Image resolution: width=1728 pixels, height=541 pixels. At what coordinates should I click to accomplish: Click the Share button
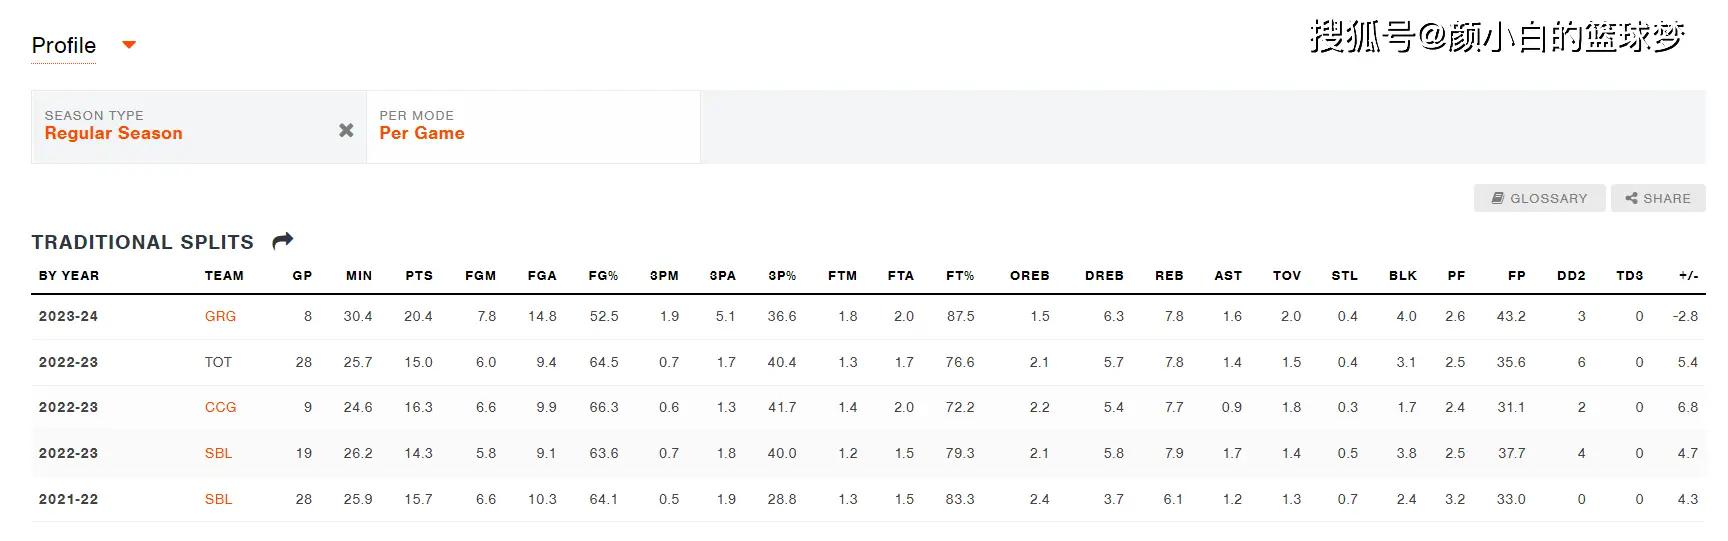[x=1658, y=198]
